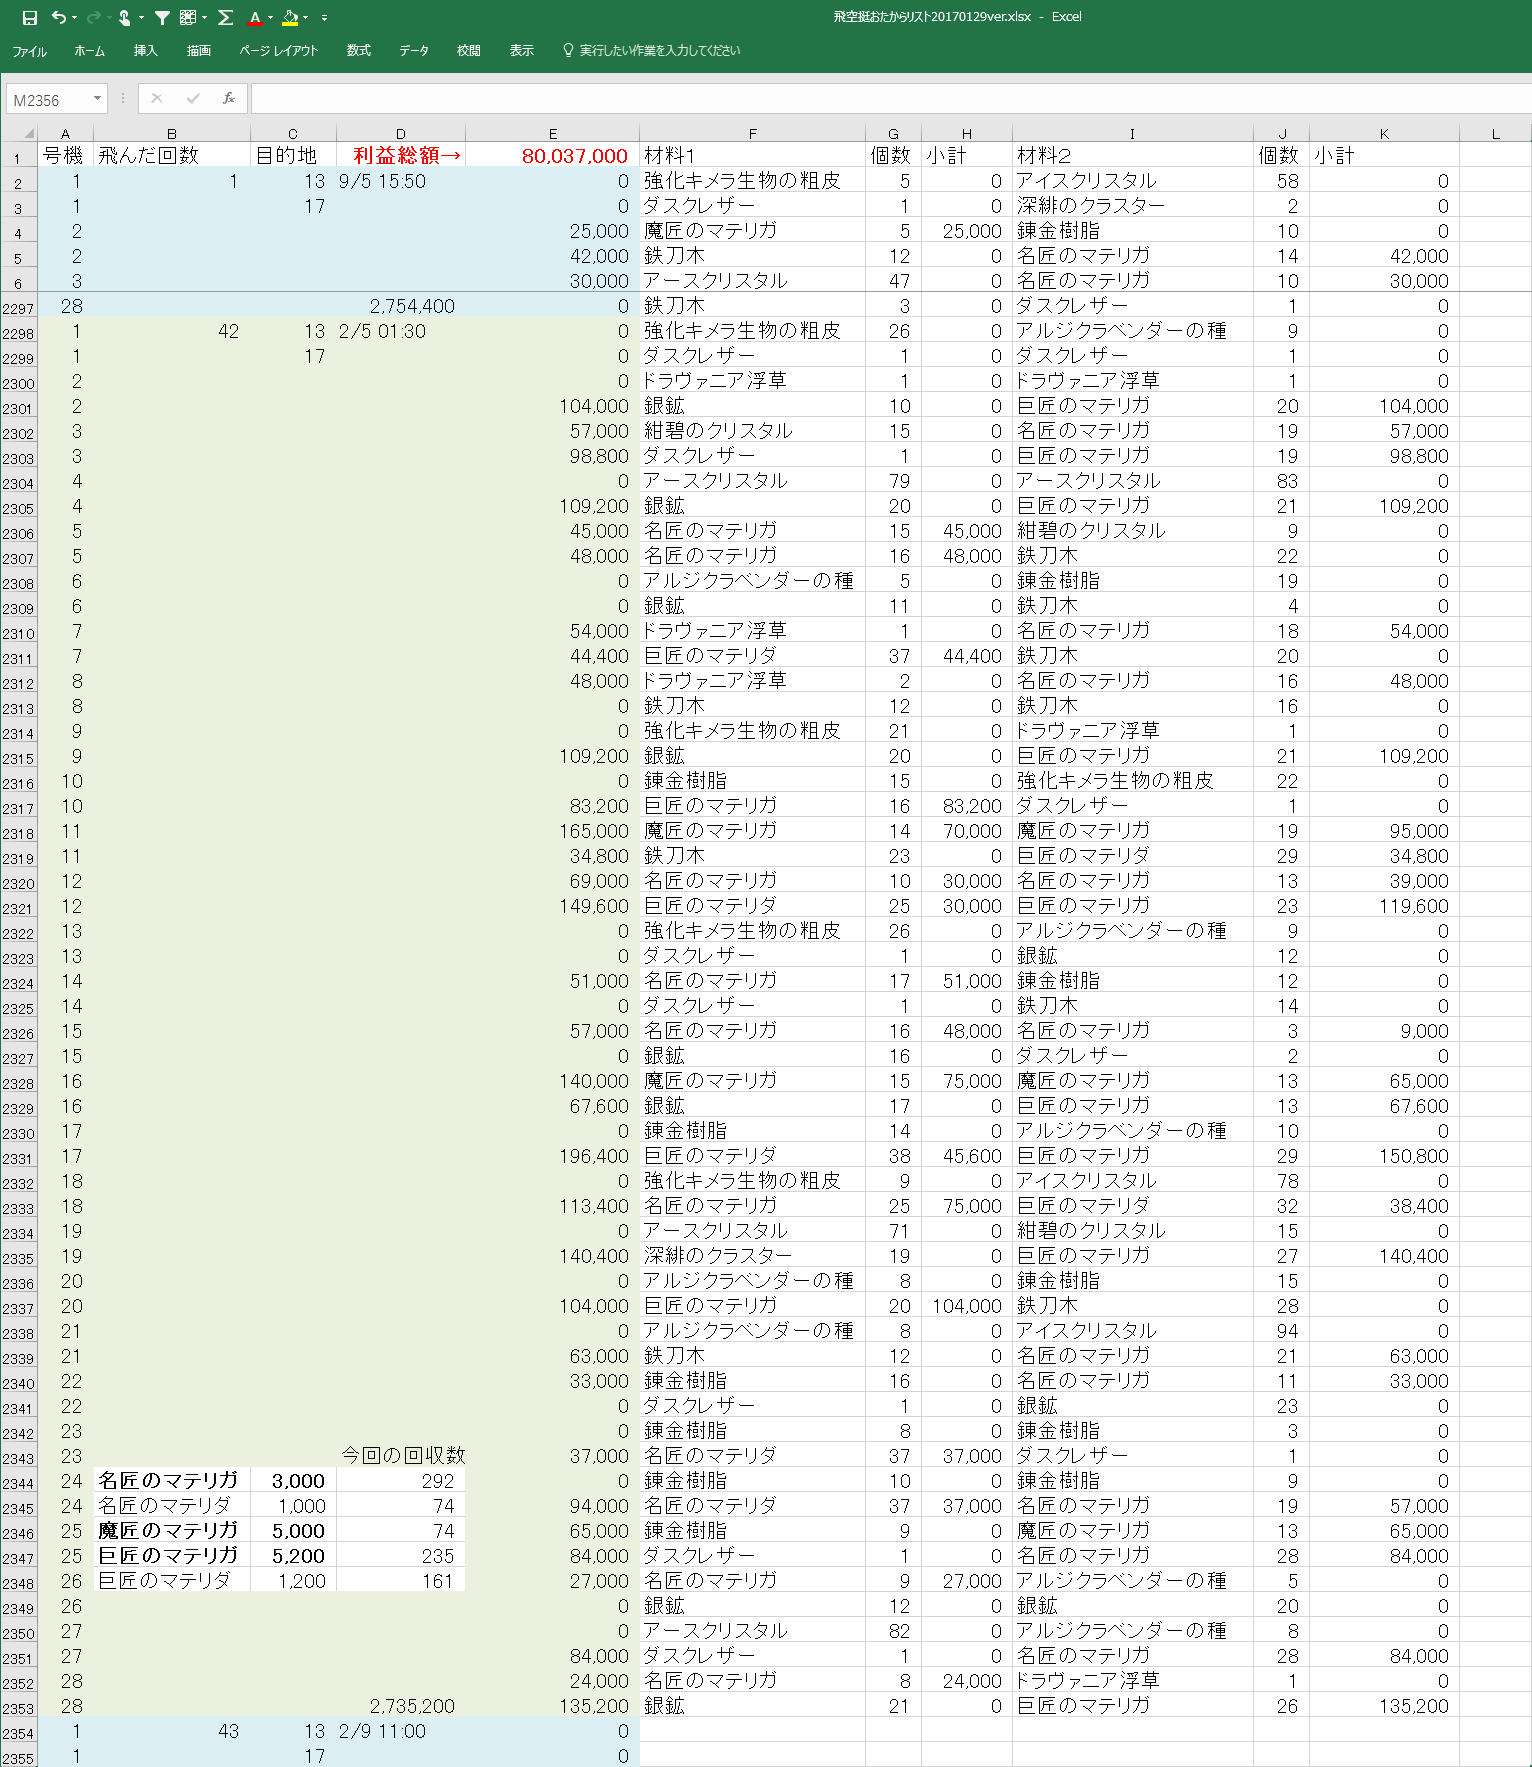Switch to the 数式 ribbon tab

(x=358, y=50)
